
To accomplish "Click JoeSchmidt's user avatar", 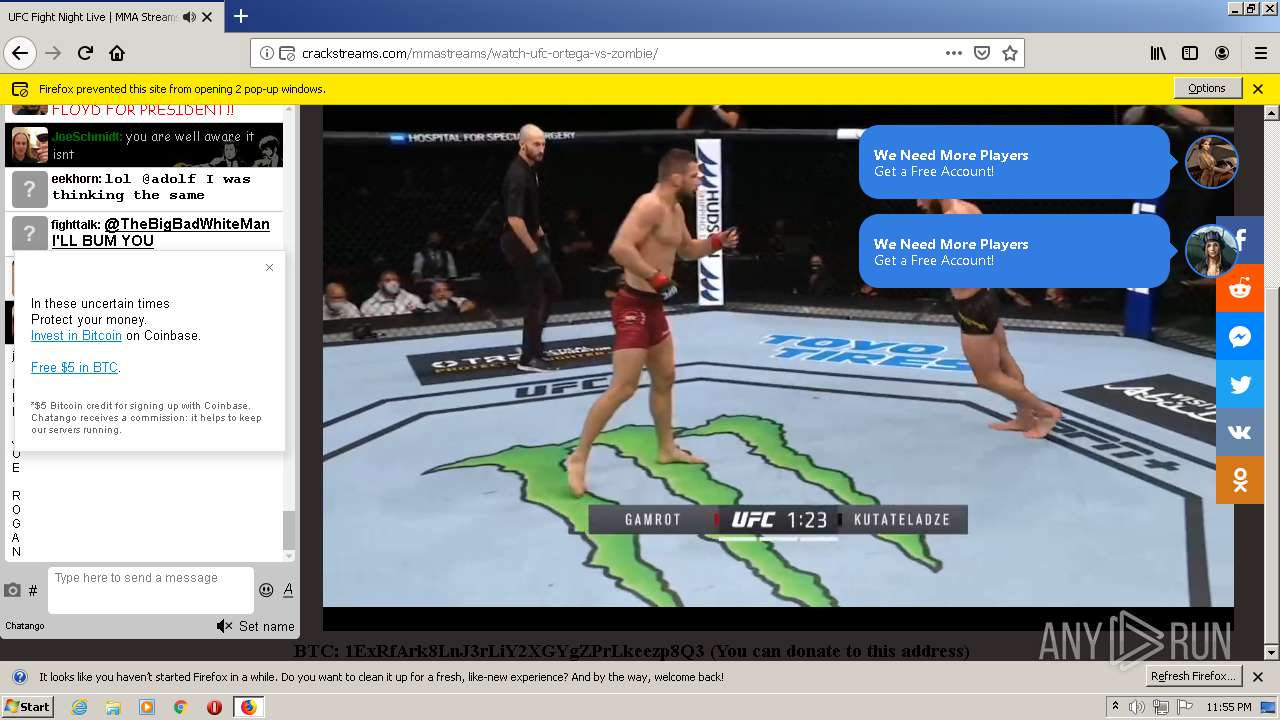I will 30,145.
